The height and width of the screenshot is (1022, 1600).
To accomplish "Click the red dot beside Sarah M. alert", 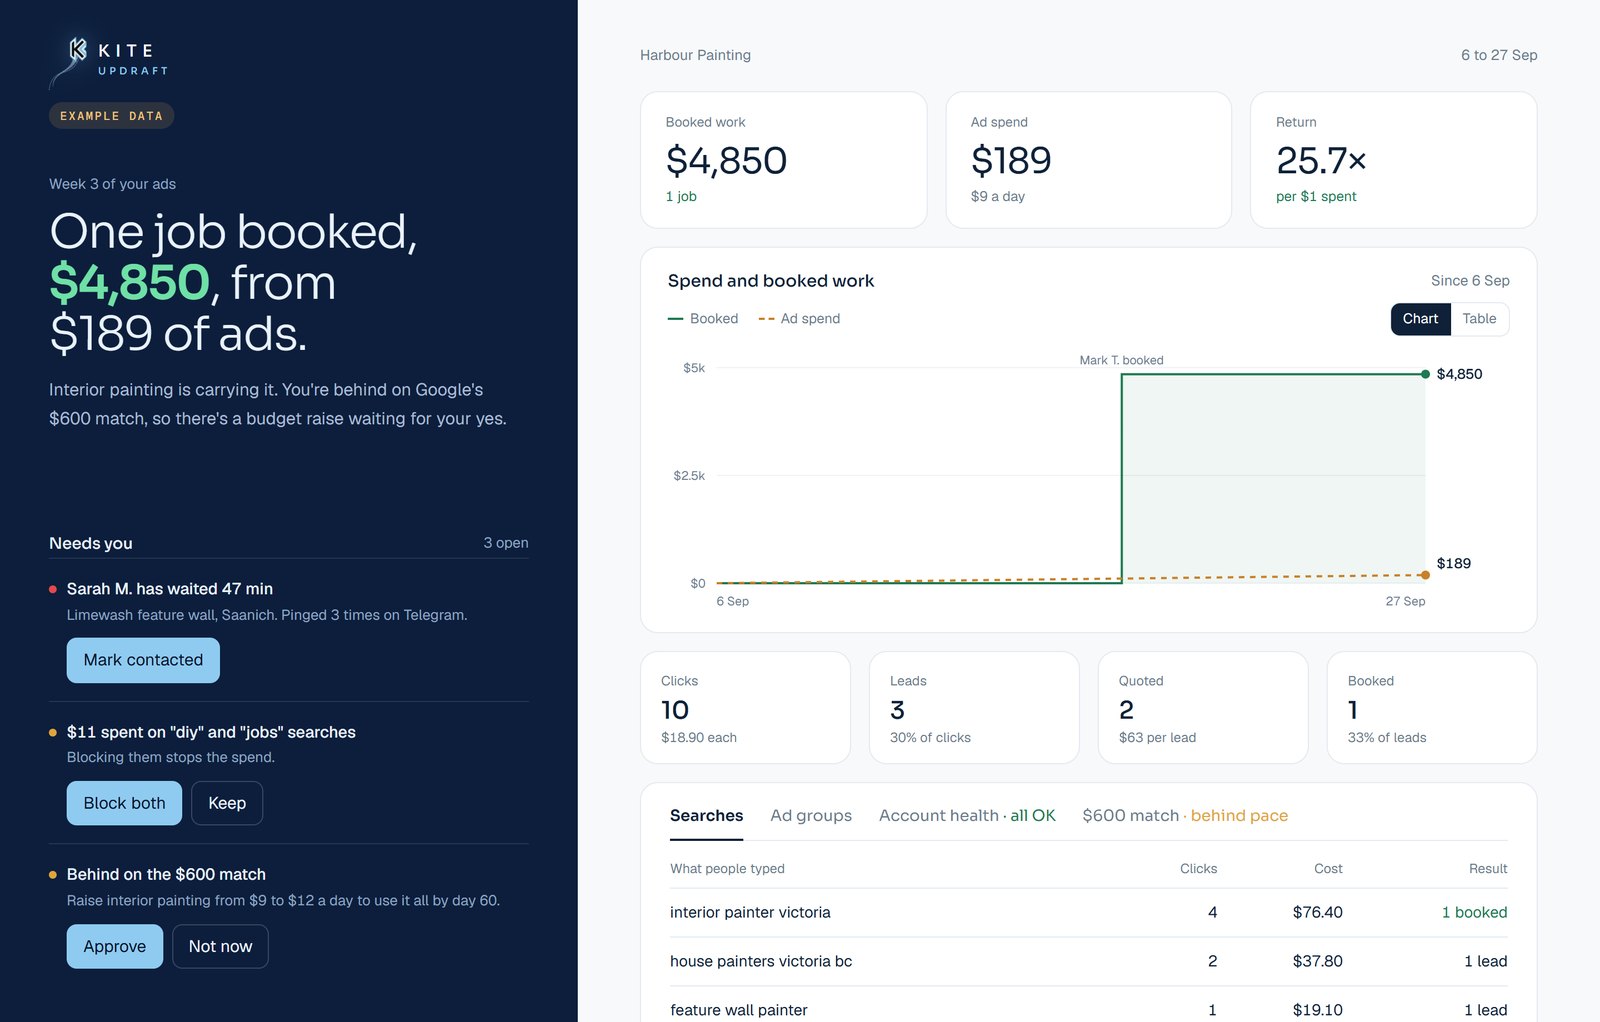I will [53, 590].
